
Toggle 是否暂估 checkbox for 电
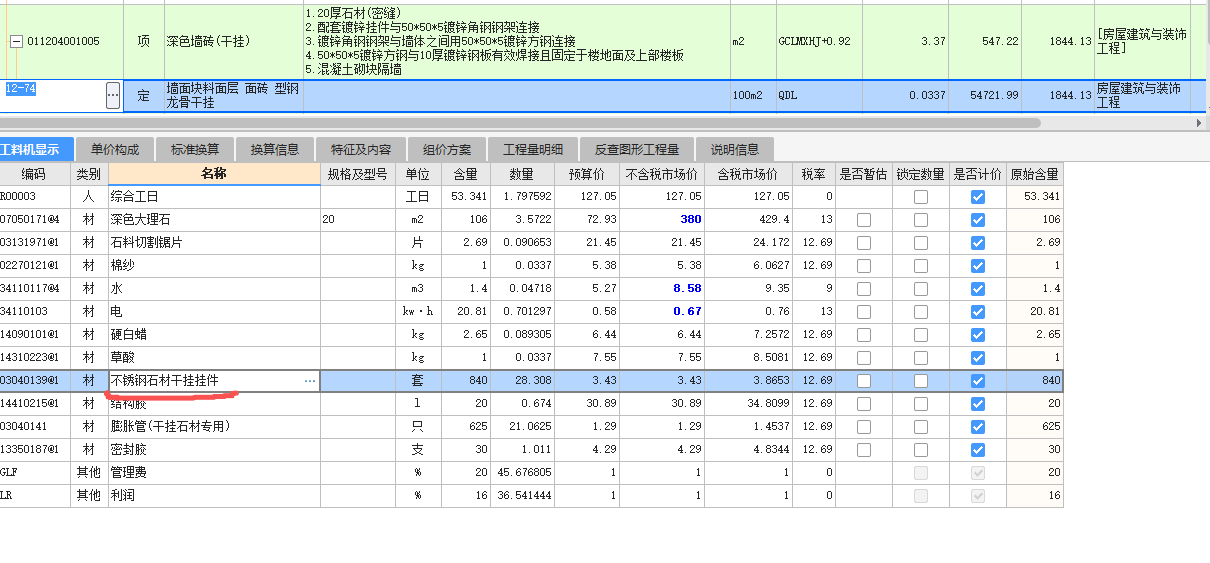pyautogui.click(x=863, y=312)
